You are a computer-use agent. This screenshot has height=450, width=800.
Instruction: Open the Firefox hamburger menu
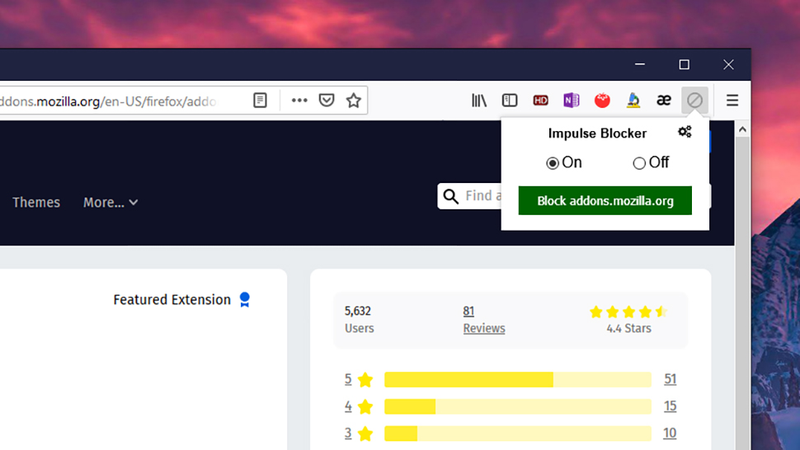tap(732, 101)
